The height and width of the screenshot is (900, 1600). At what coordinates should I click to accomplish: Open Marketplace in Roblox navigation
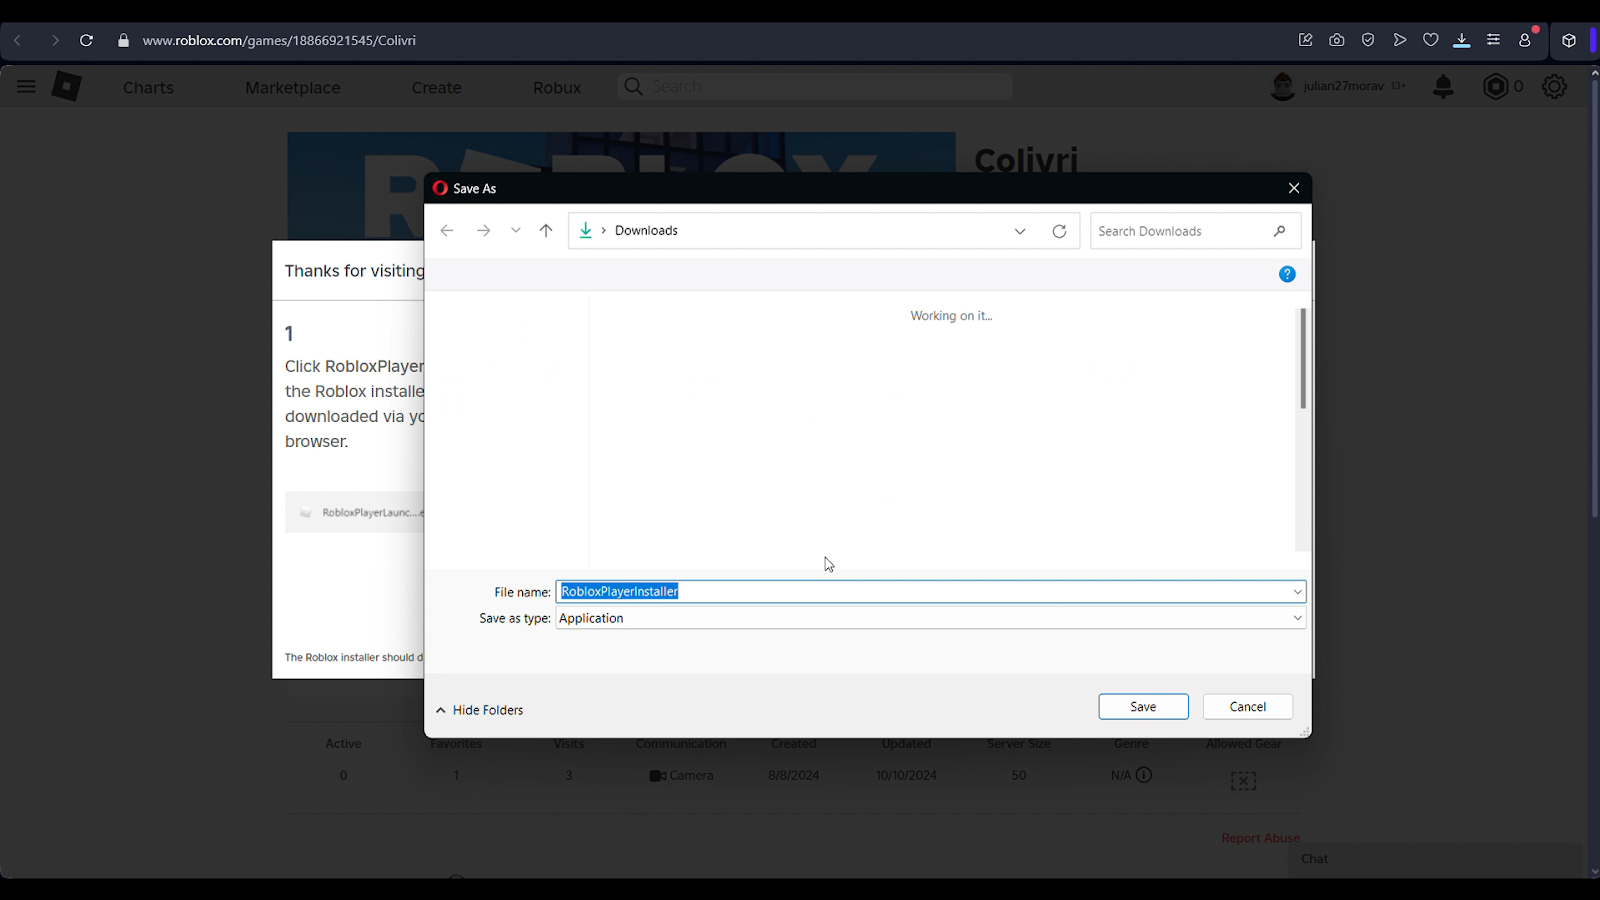293,88
